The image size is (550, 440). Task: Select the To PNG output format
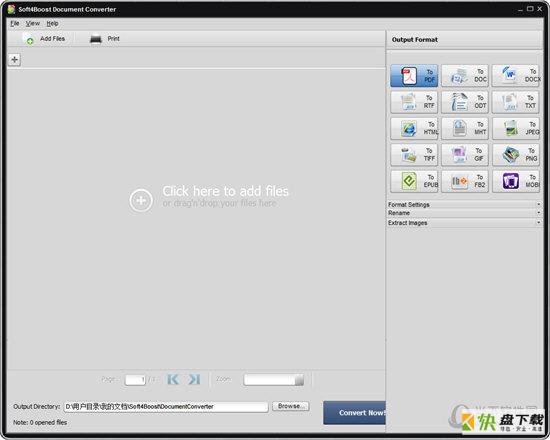click(x=516, y=155)
